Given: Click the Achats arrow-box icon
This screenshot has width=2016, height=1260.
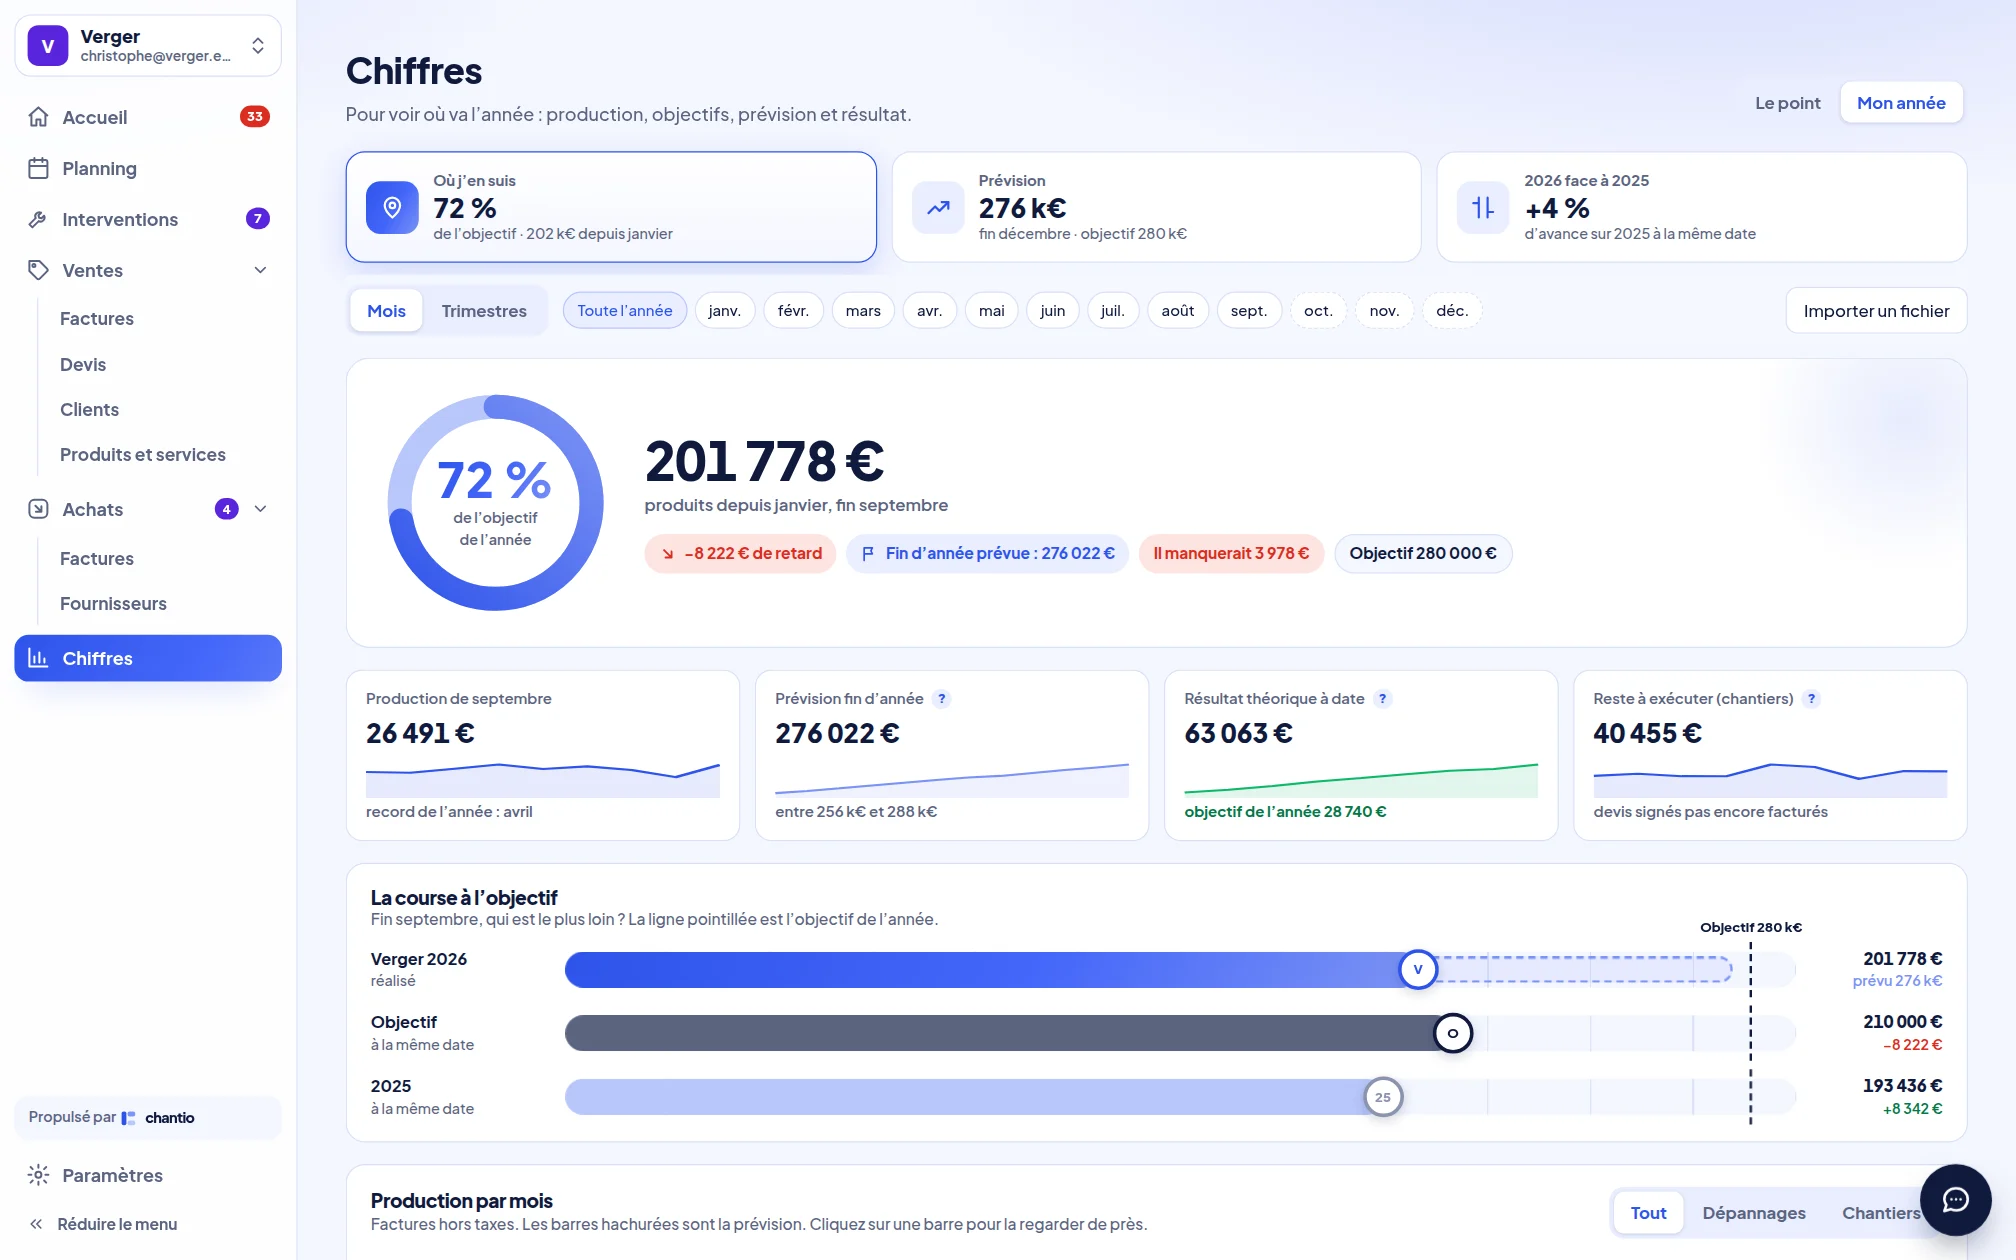Looking at the screenshot, I should (38, 509).
